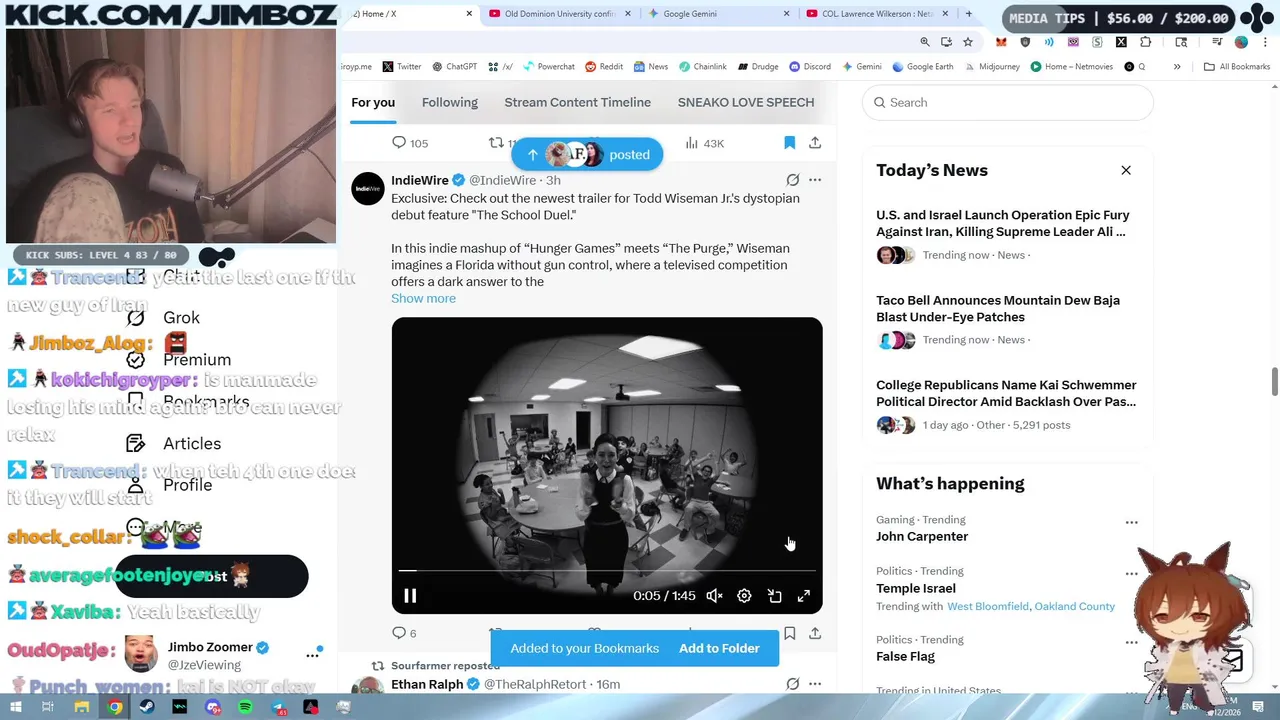Expand hidden bookmarks overflow chevron
This screenshot has width=1280, height=720.
[1177, 66]
